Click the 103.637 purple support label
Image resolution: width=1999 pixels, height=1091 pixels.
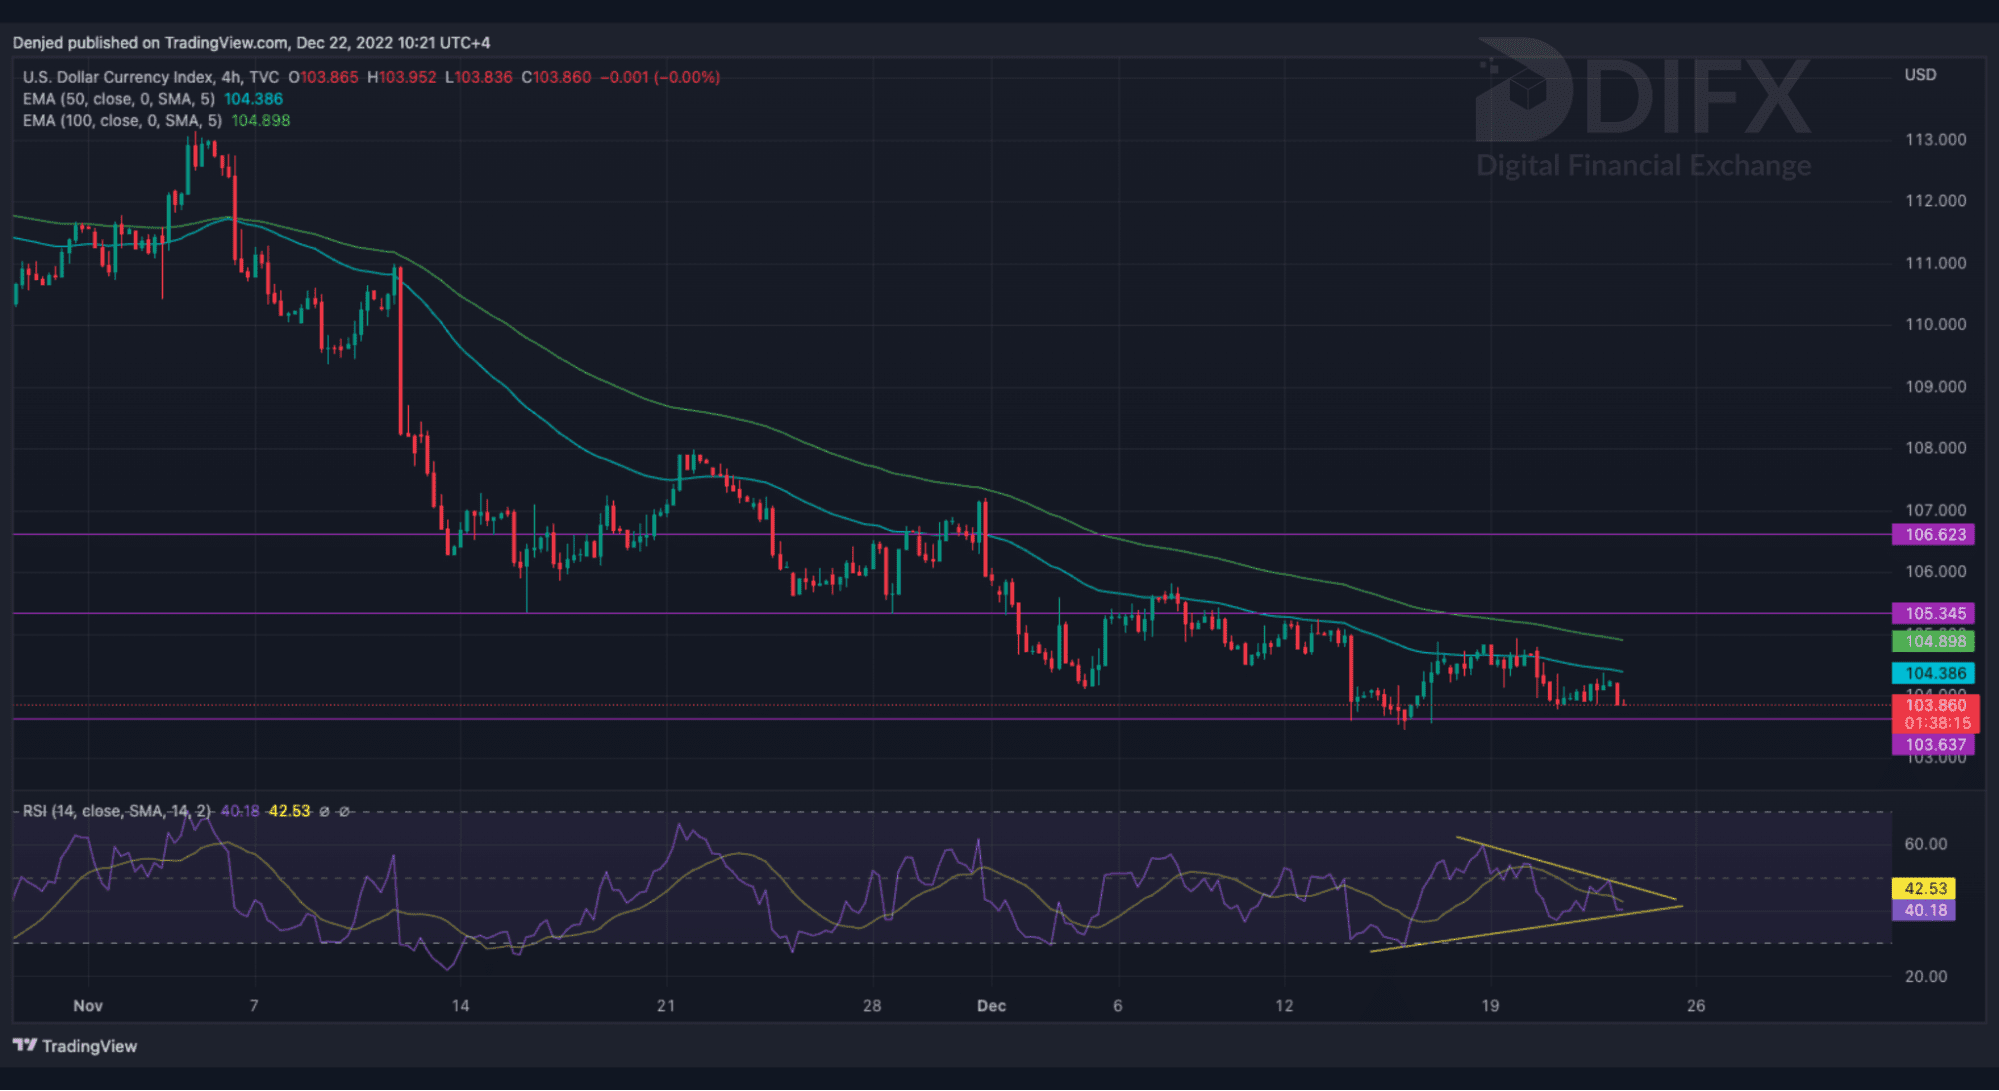(1934, 744)
